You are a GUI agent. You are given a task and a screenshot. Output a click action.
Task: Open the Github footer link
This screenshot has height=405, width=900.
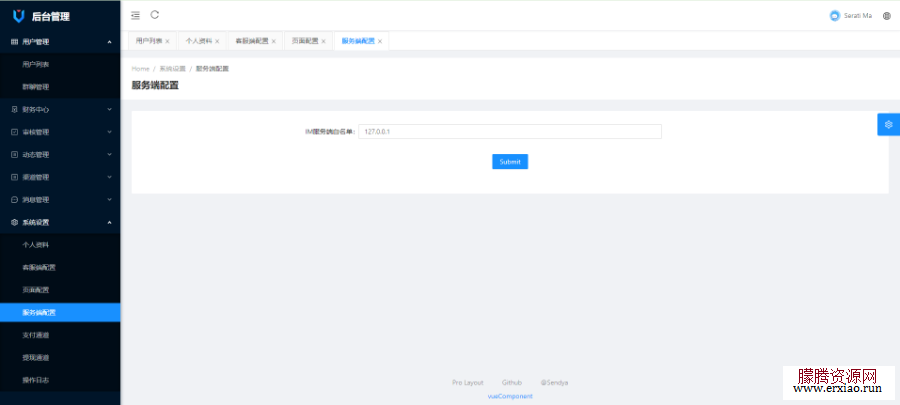[x=511, y=383]
